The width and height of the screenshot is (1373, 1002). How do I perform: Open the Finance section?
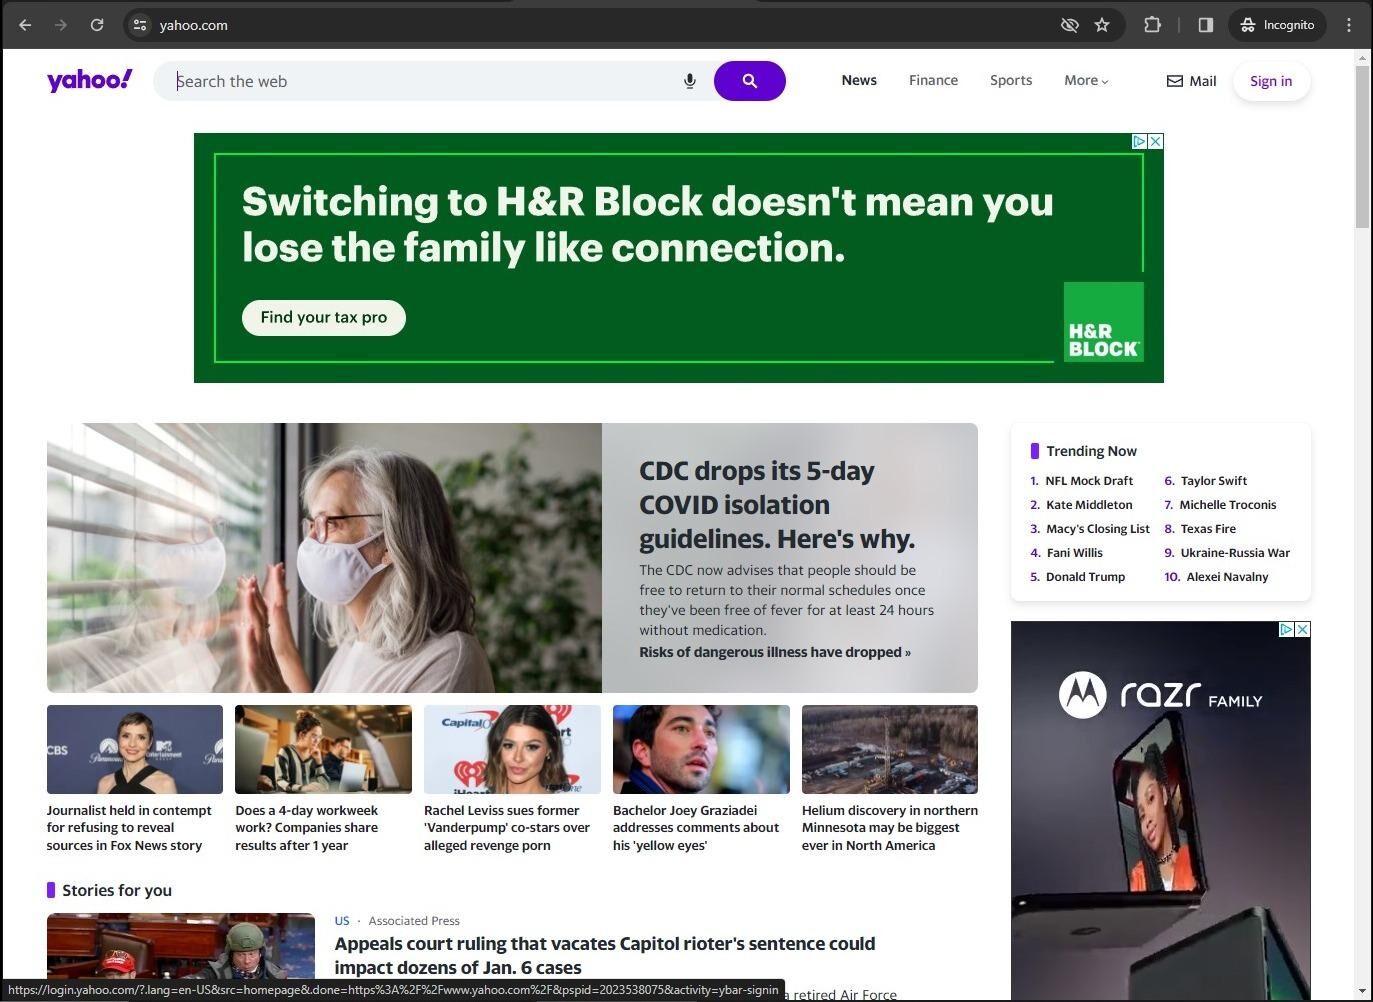coord(933,80)
